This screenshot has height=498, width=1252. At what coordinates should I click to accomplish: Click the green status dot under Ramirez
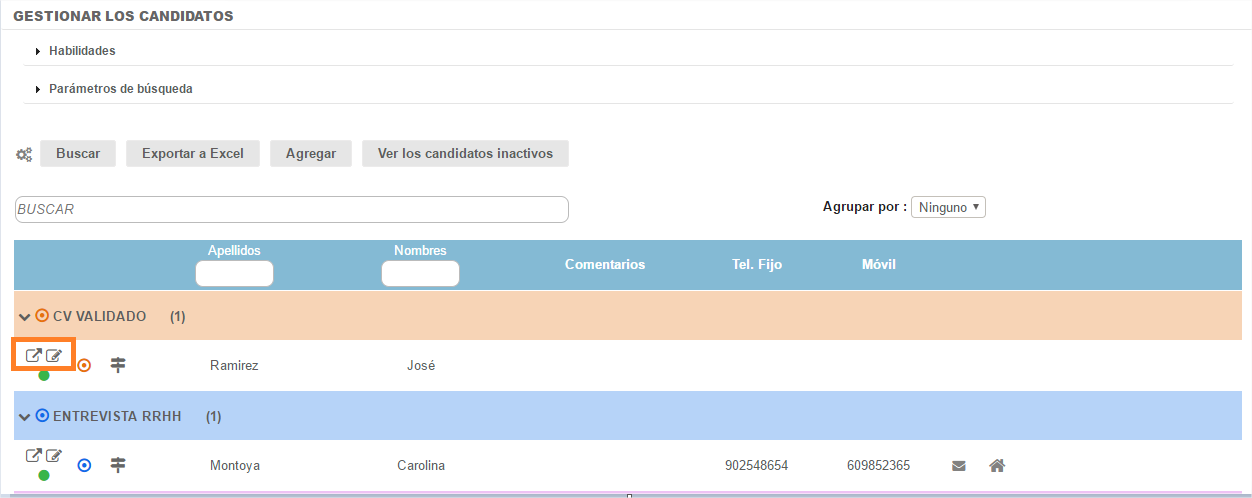(44, 376)
